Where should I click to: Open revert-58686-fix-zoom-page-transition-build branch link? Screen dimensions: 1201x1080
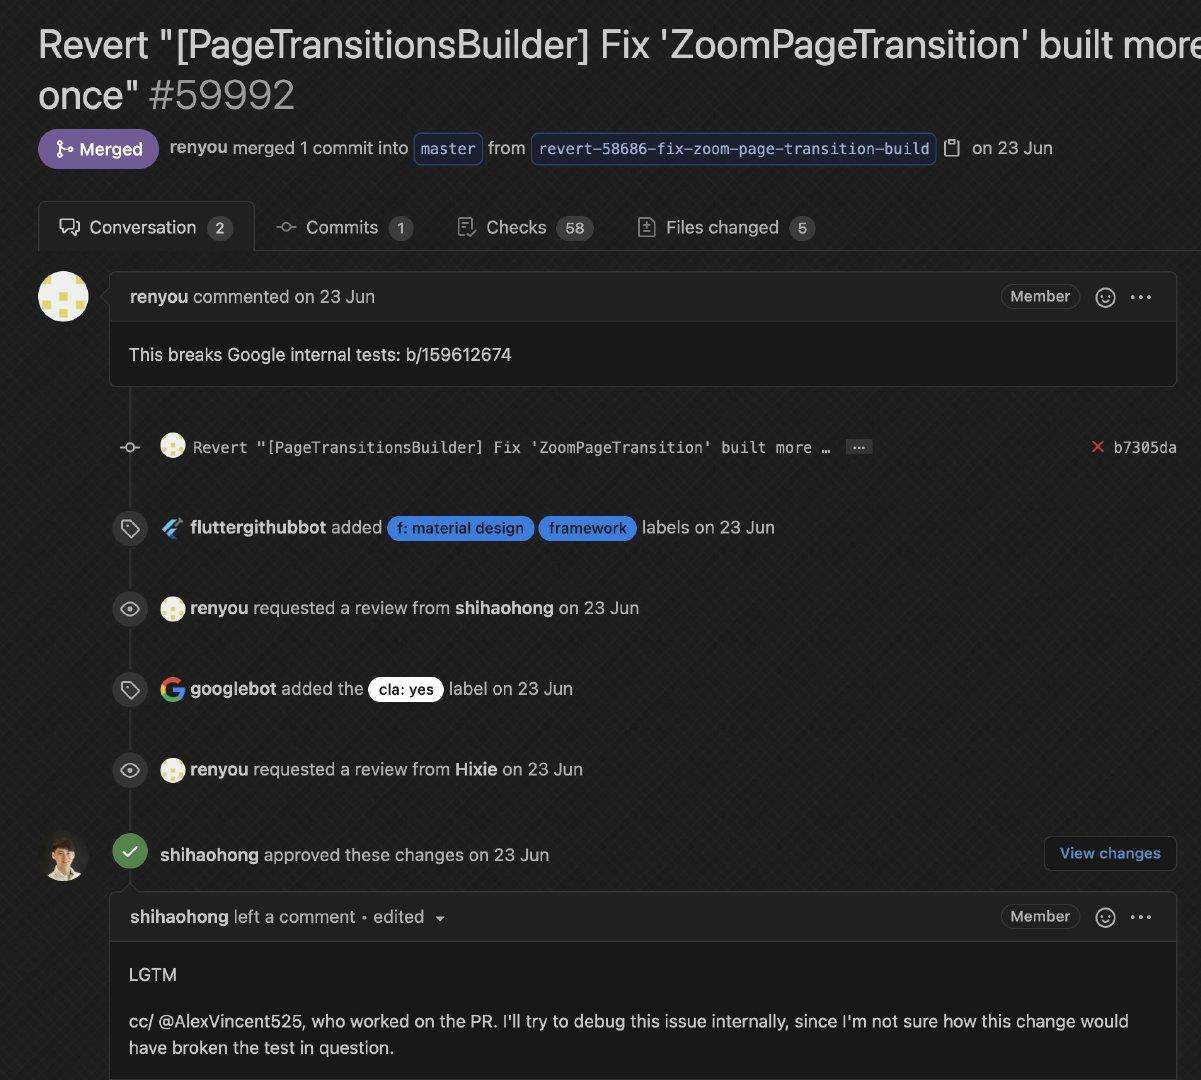tap(733, 148)
